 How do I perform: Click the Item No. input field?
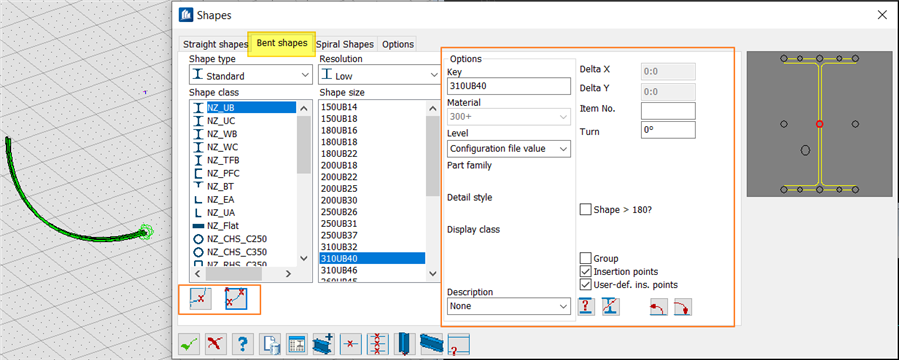coord(668,111)
